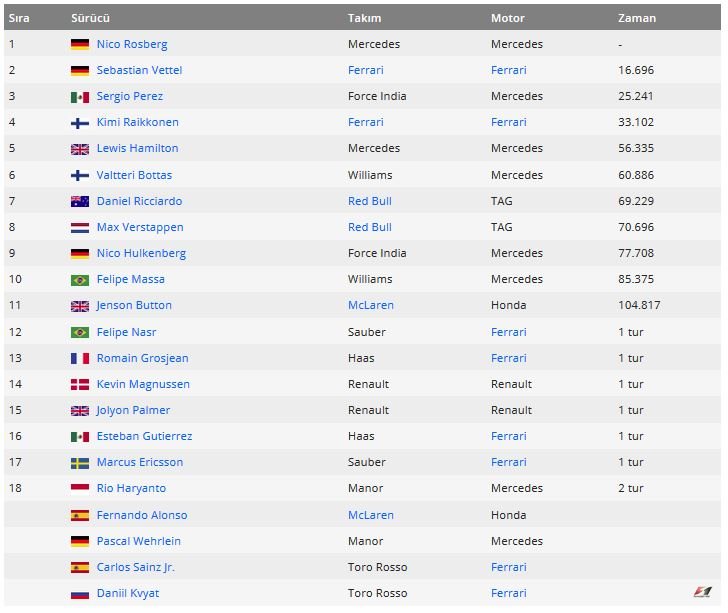Click the Russian flag beside Daniil Kvyat
This screenshot has height=613, width=728.
pos(80,594)
